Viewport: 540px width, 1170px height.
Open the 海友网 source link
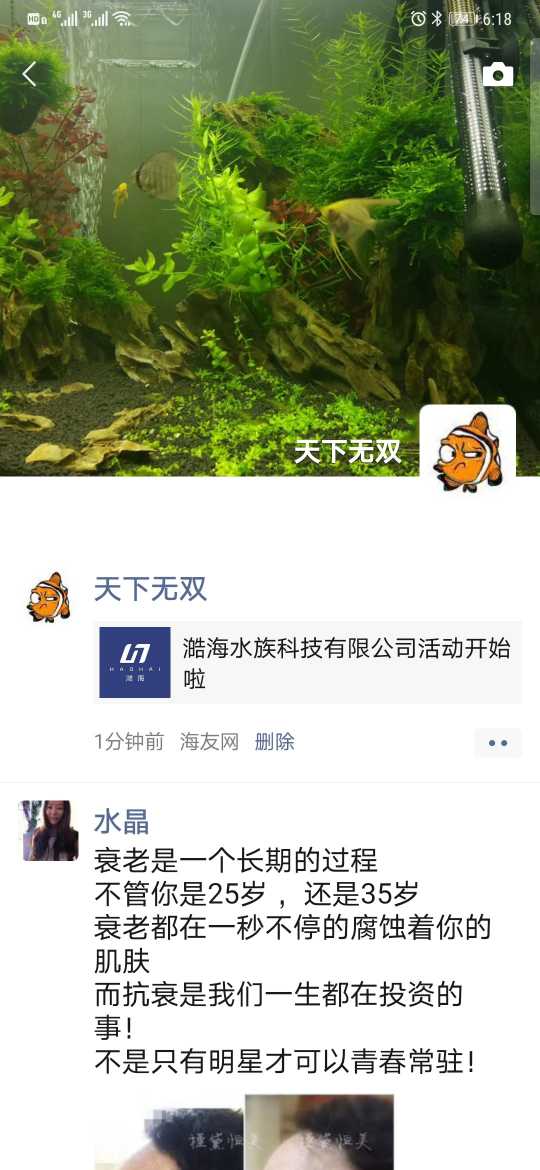point(210,742)
